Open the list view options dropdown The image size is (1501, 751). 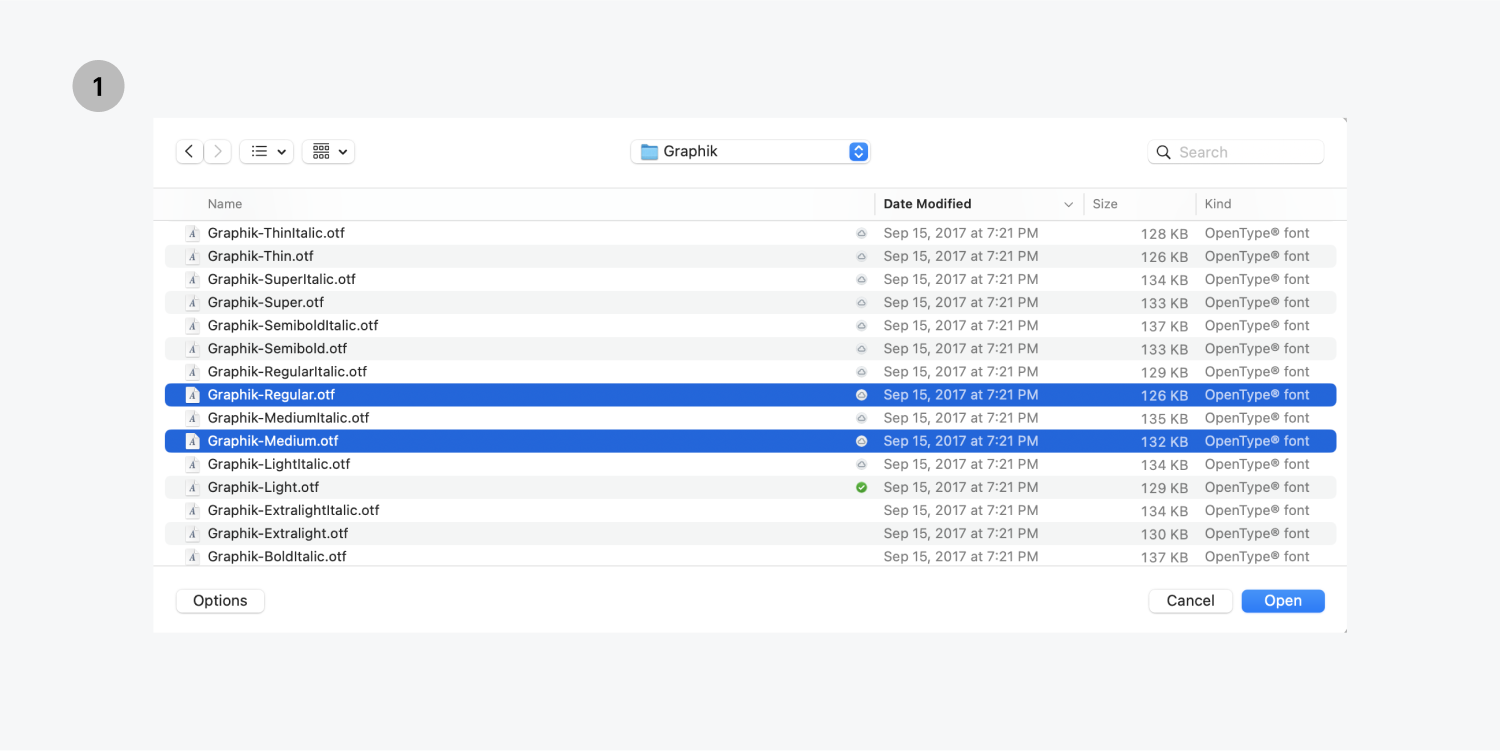point(266,151)
